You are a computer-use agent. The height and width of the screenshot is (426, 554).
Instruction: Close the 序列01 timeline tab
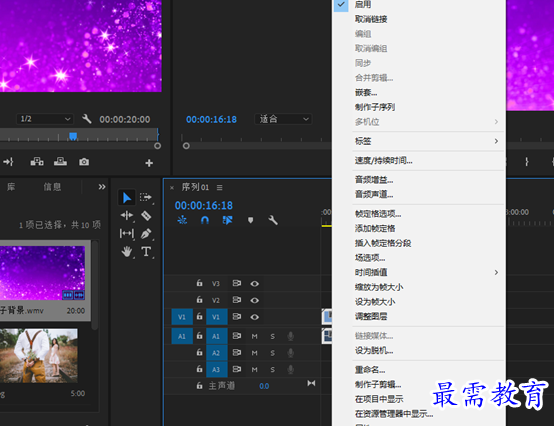[x=172, y=188]
